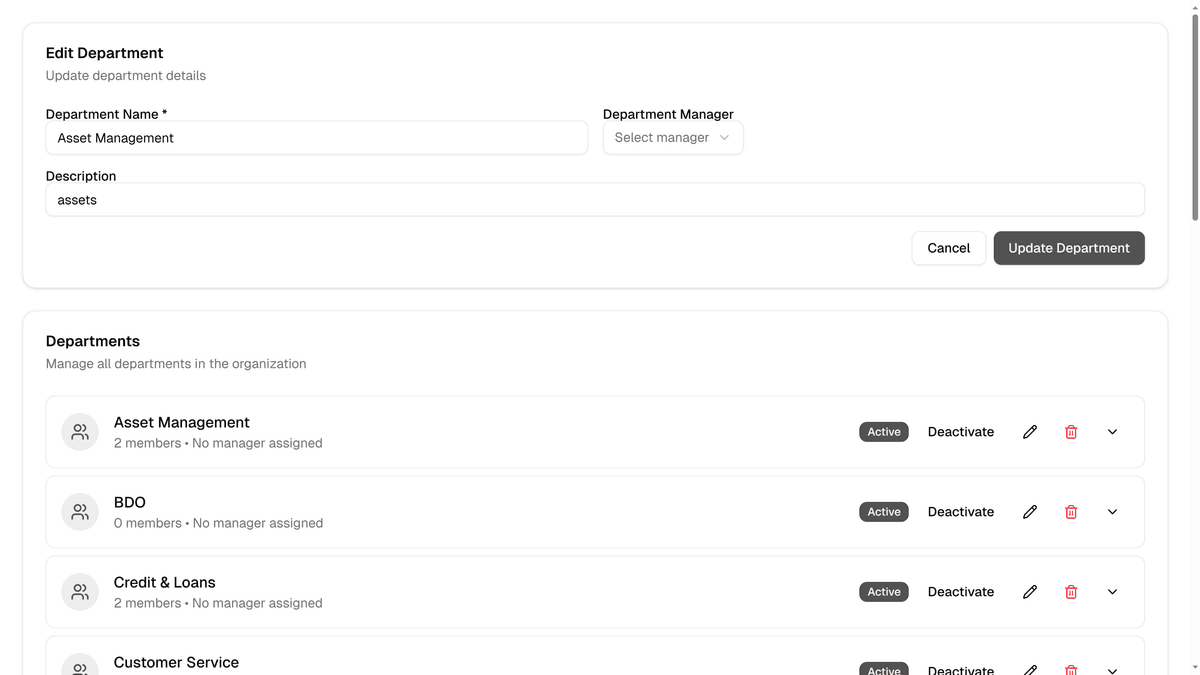Click the Active badge for Credit & Loans
Screen dimensions: 1200x675
884,592
